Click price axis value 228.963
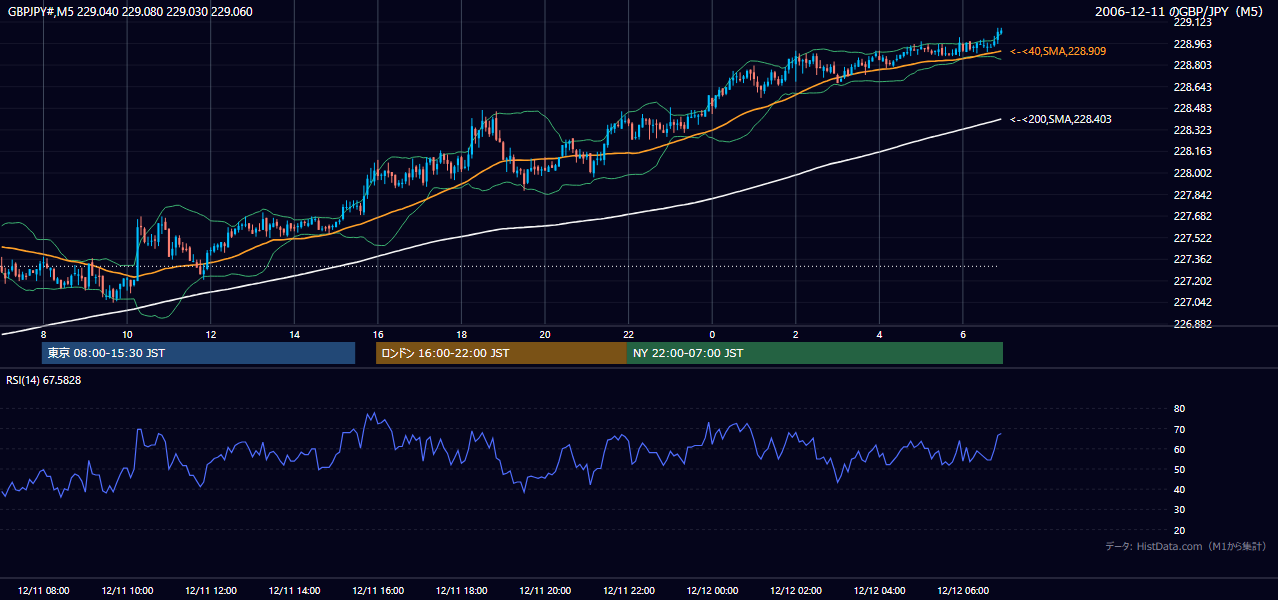Screen dimensions: 1278x600 1192,44
